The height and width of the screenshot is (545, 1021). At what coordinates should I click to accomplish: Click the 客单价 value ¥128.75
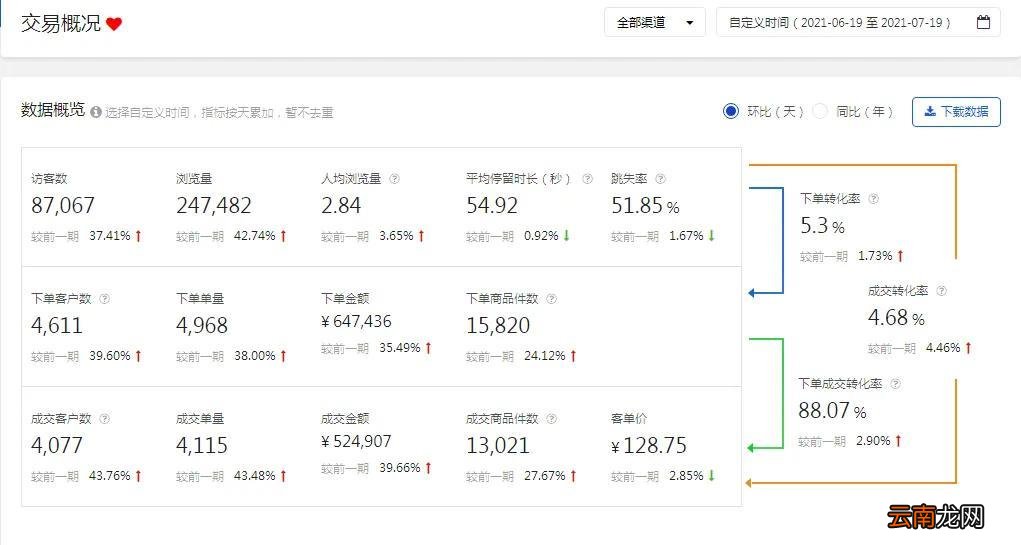coord(649,445)
